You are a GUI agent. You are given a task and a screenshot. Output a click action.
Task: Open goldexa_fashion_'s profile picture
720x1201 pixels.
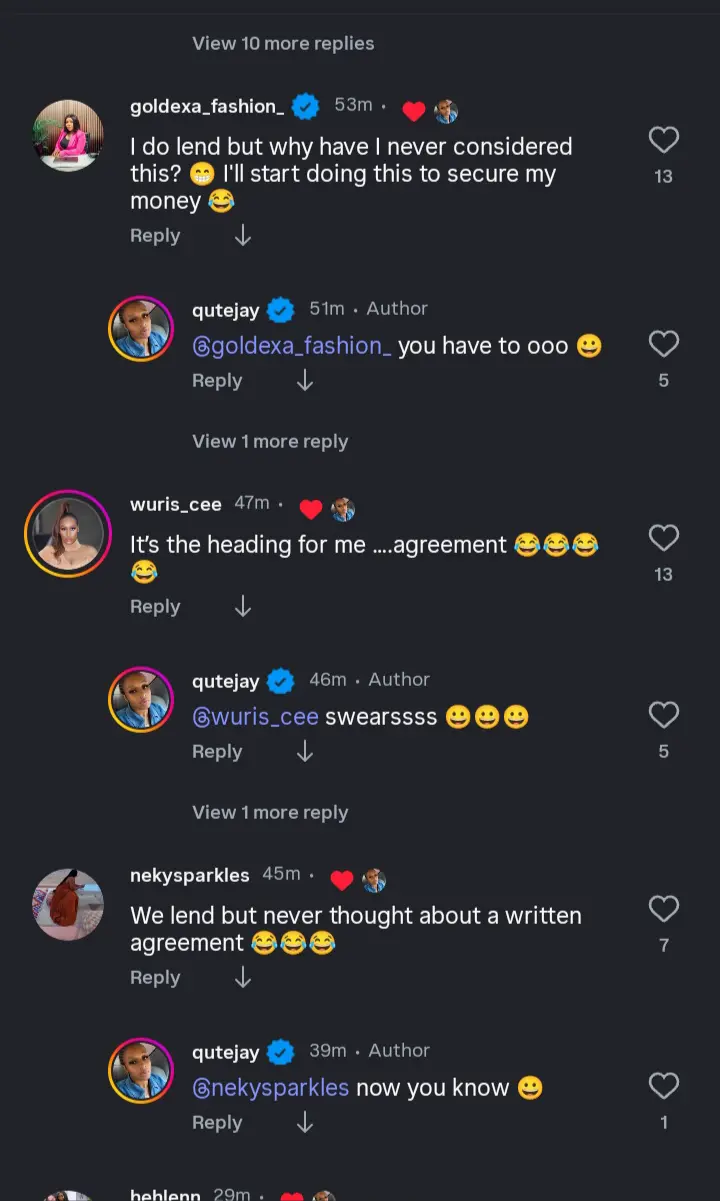pyautogui.click(x=68, y=135)
